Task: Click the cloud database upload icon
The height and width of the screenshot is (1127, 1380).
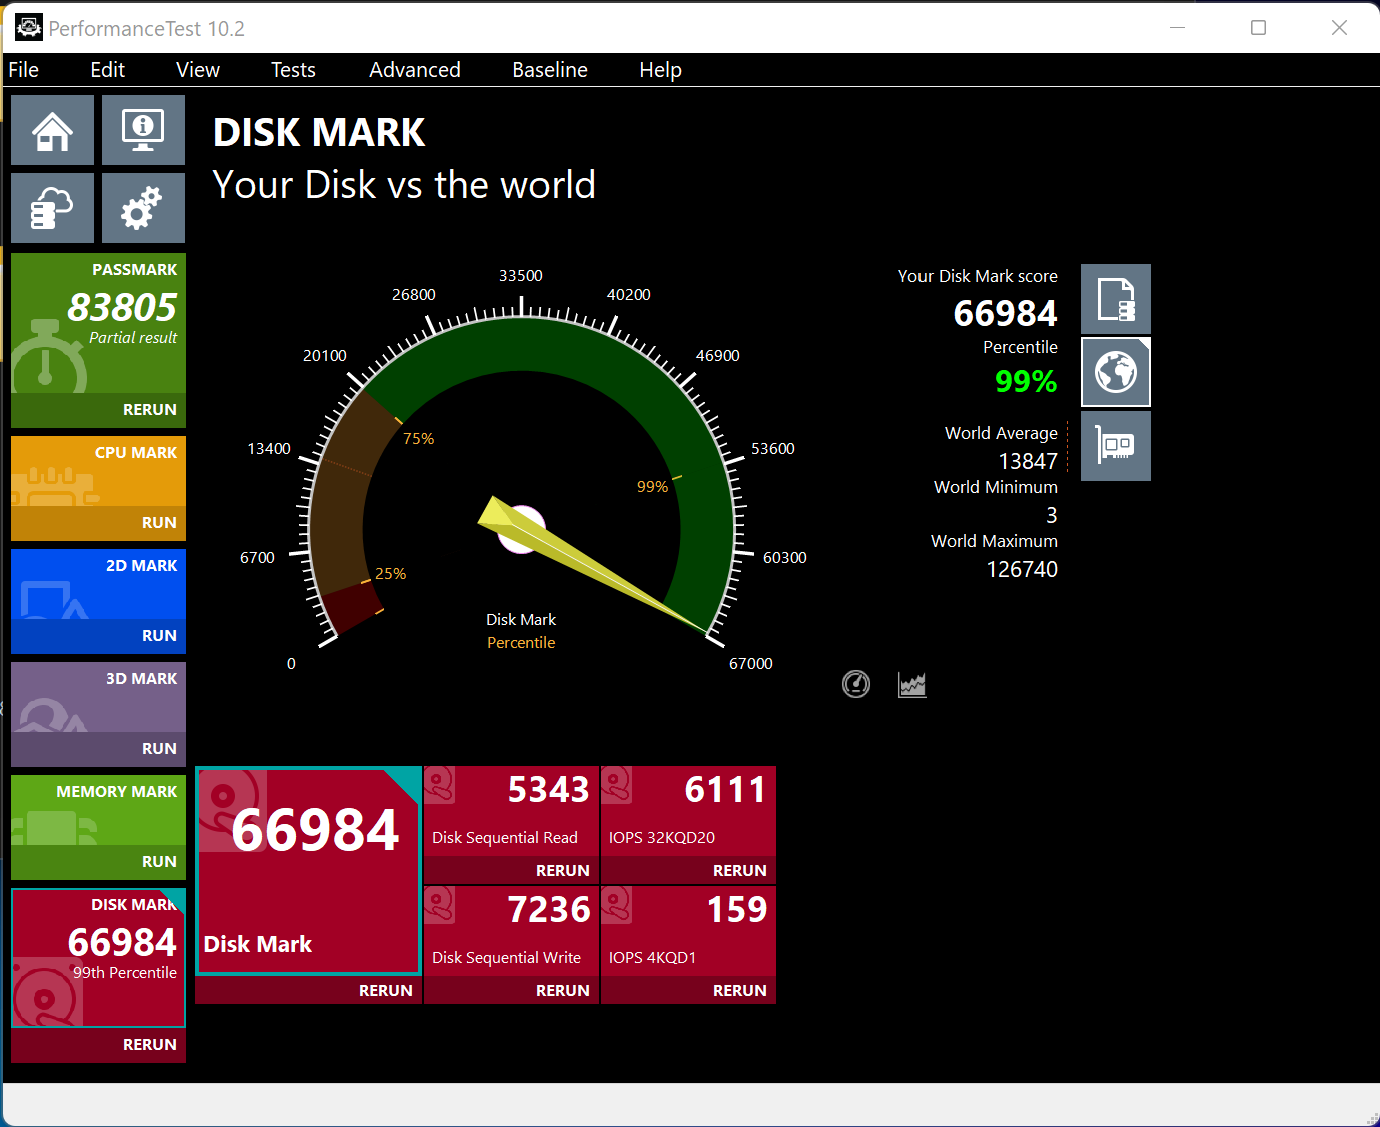Action: pyautogui.click(x=52, y=208)
